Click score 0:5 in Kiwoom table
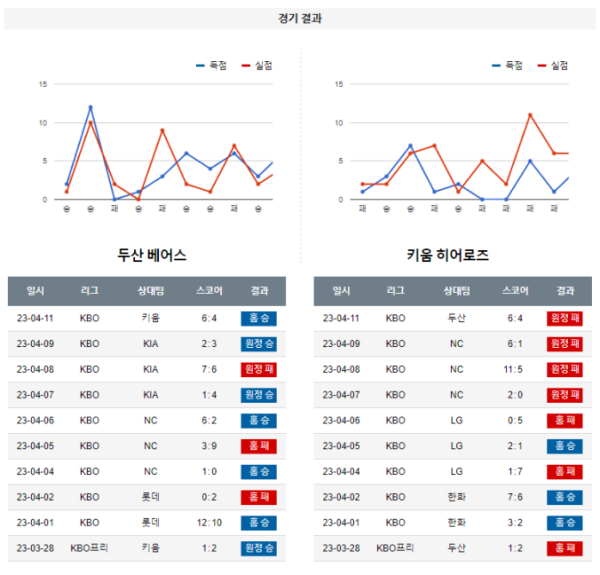This screenshot has width=600, height=575. (515, 420)
